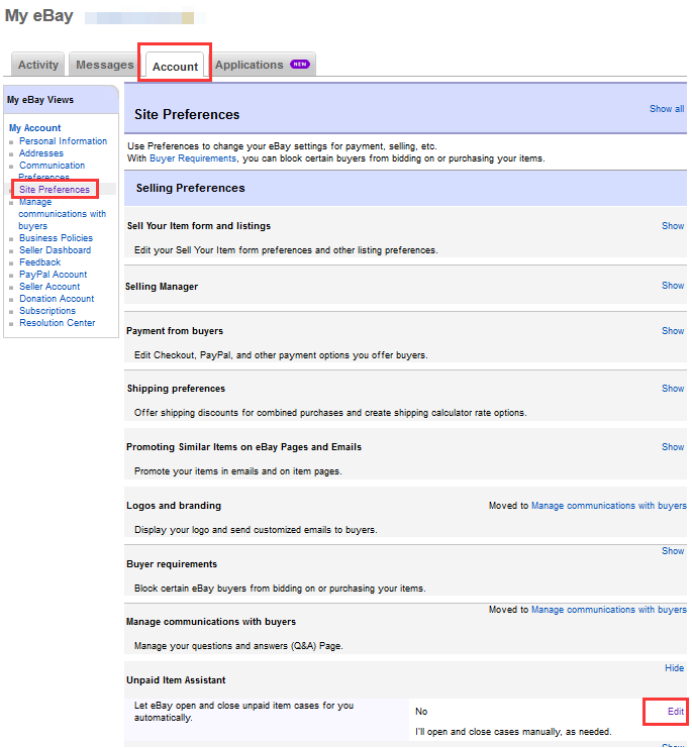
Task: Open Manage communications link beside Logos and branding
Action: click(608, 506)
